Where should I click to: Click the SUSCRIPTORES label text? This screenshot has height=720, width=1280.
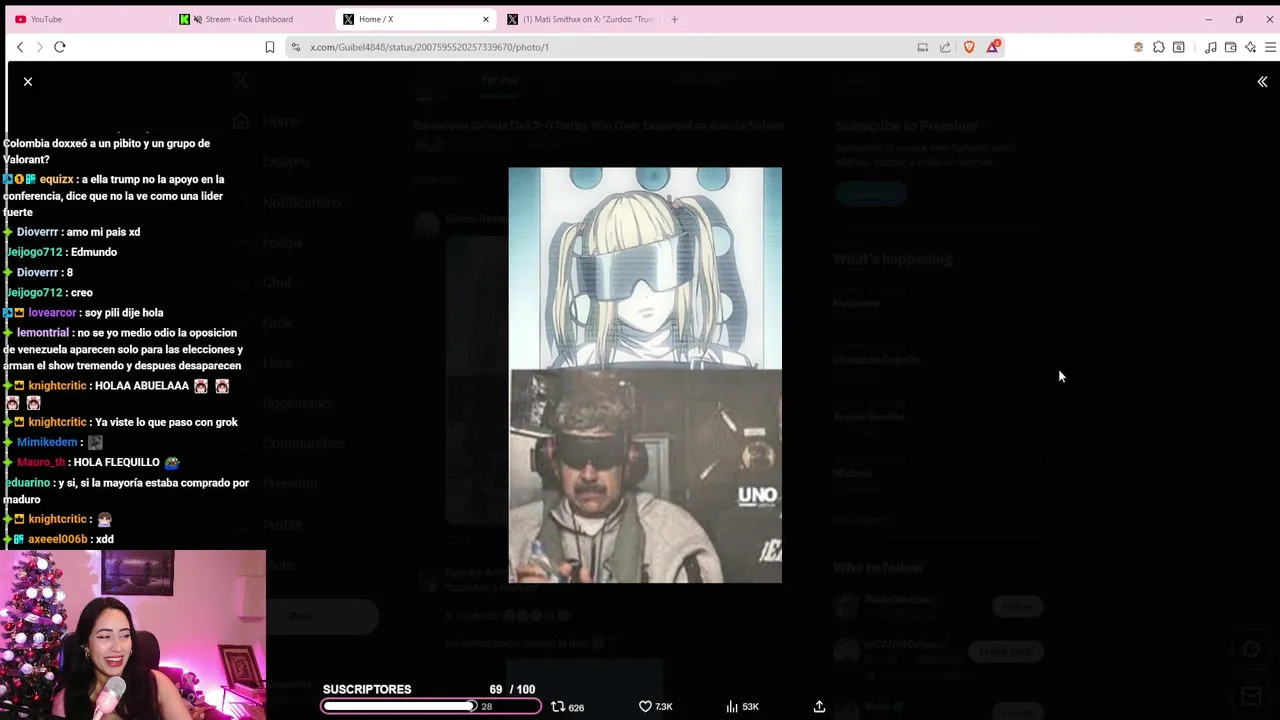[367, 689]
